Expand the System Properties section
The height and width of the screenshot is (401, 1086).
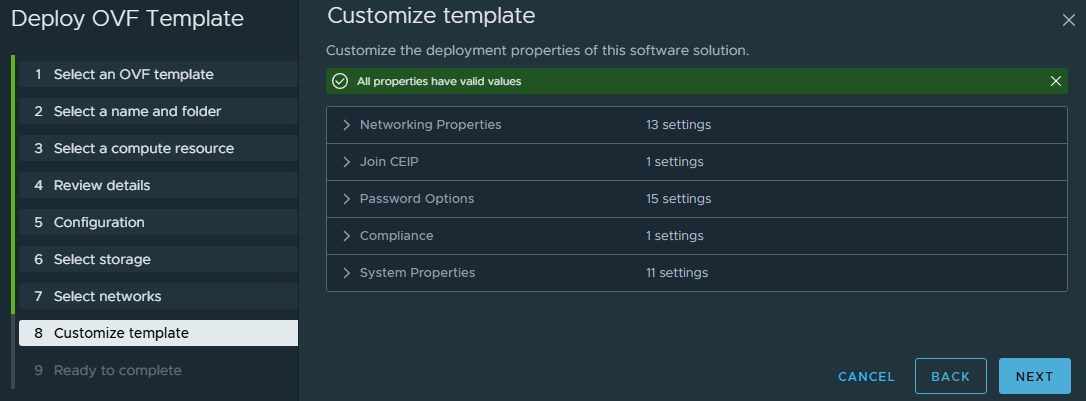pos(347,273)
